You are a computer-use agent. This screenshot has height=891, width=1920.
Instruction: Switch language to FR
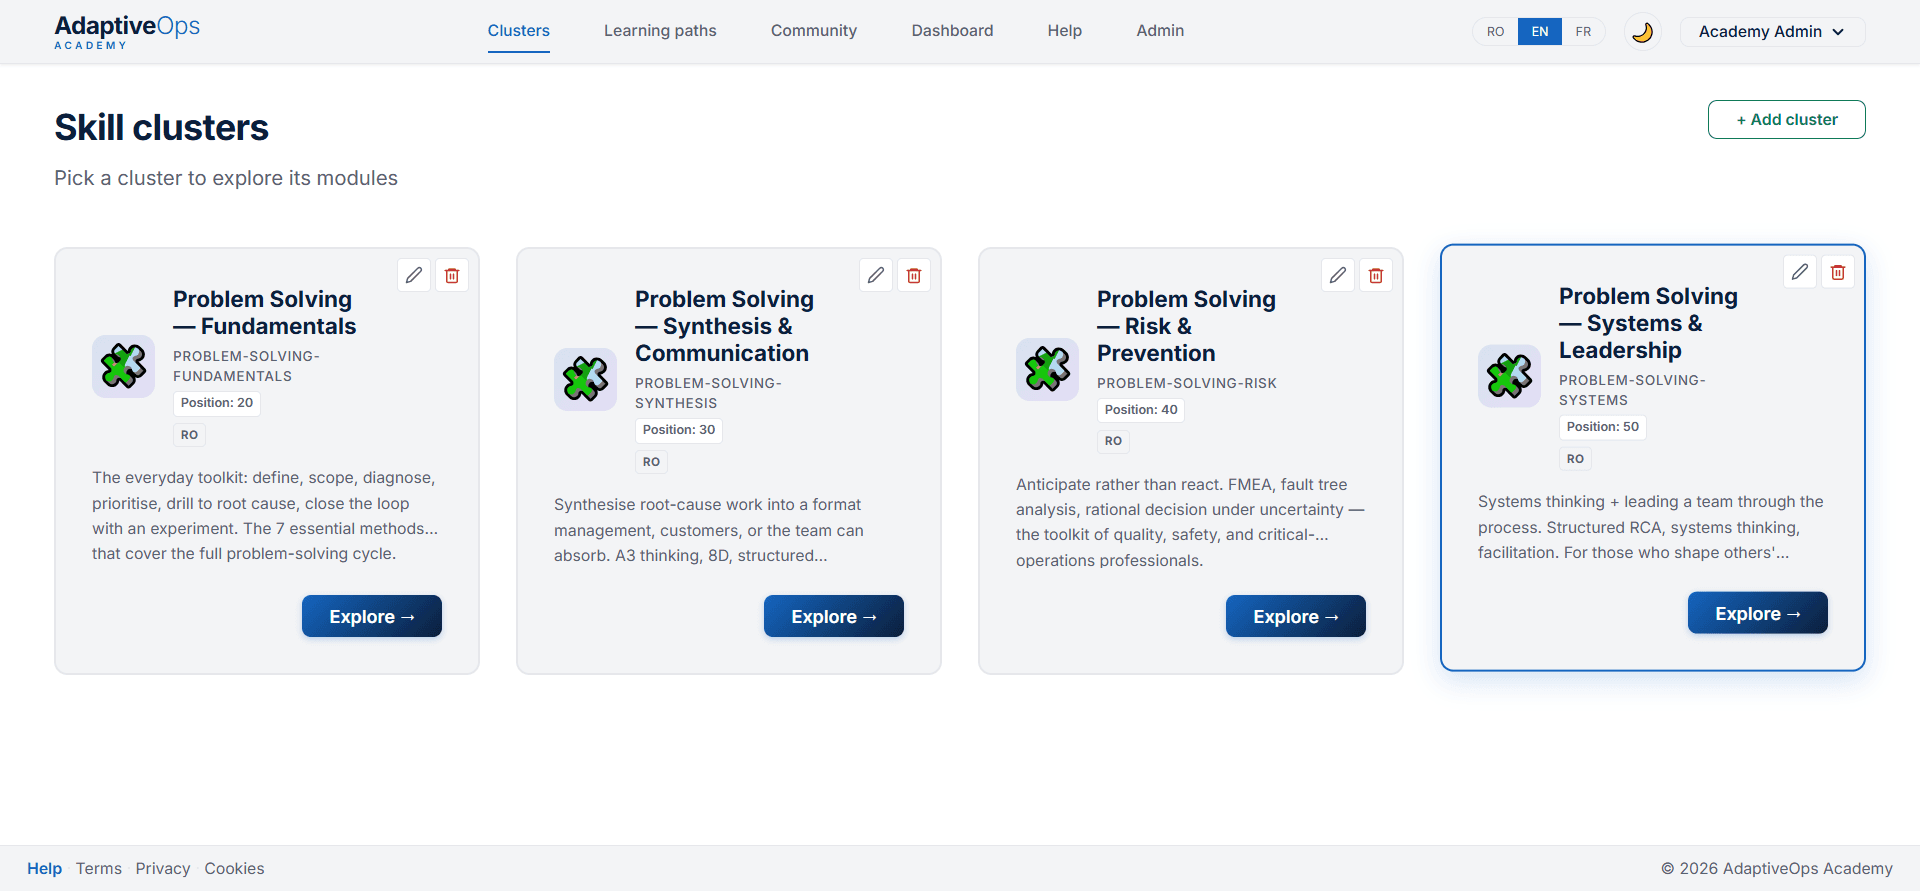click(1583, 32)
